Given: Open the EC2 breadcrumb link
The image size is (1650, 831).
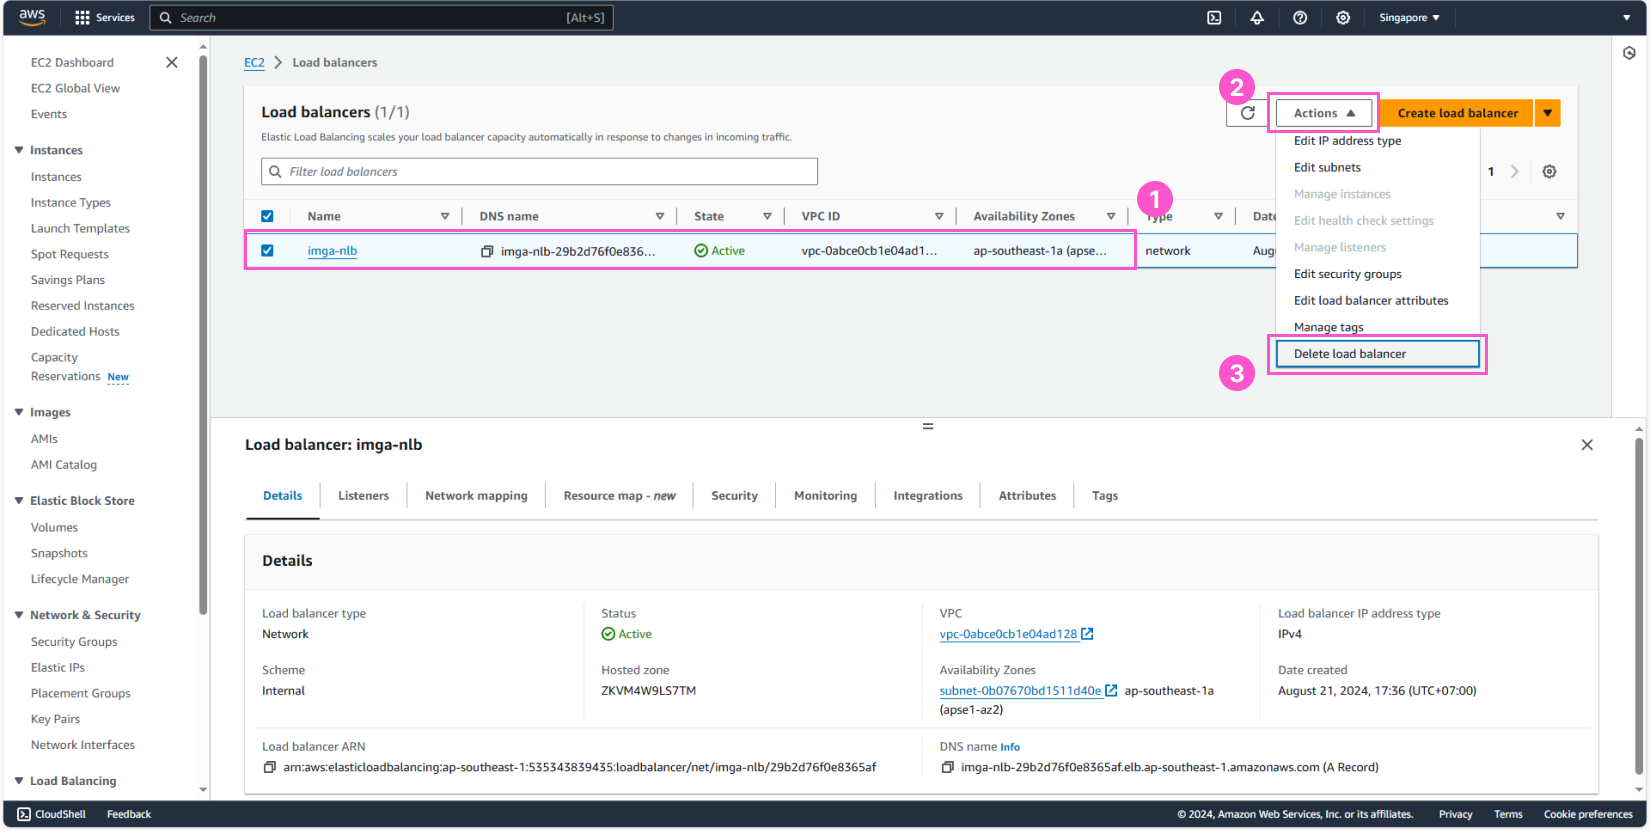Looking at the screenshot, I should tap(254, 62).
